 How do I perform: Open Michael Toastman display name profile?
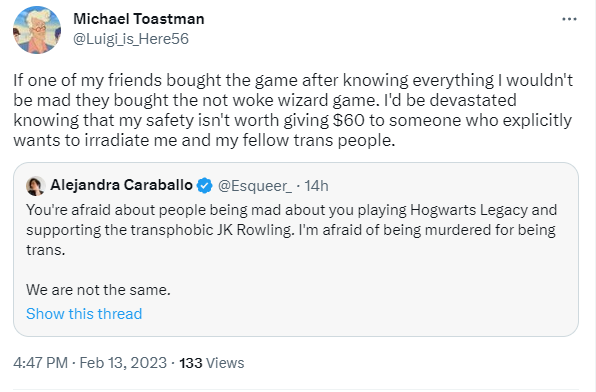tap(139, 19)
